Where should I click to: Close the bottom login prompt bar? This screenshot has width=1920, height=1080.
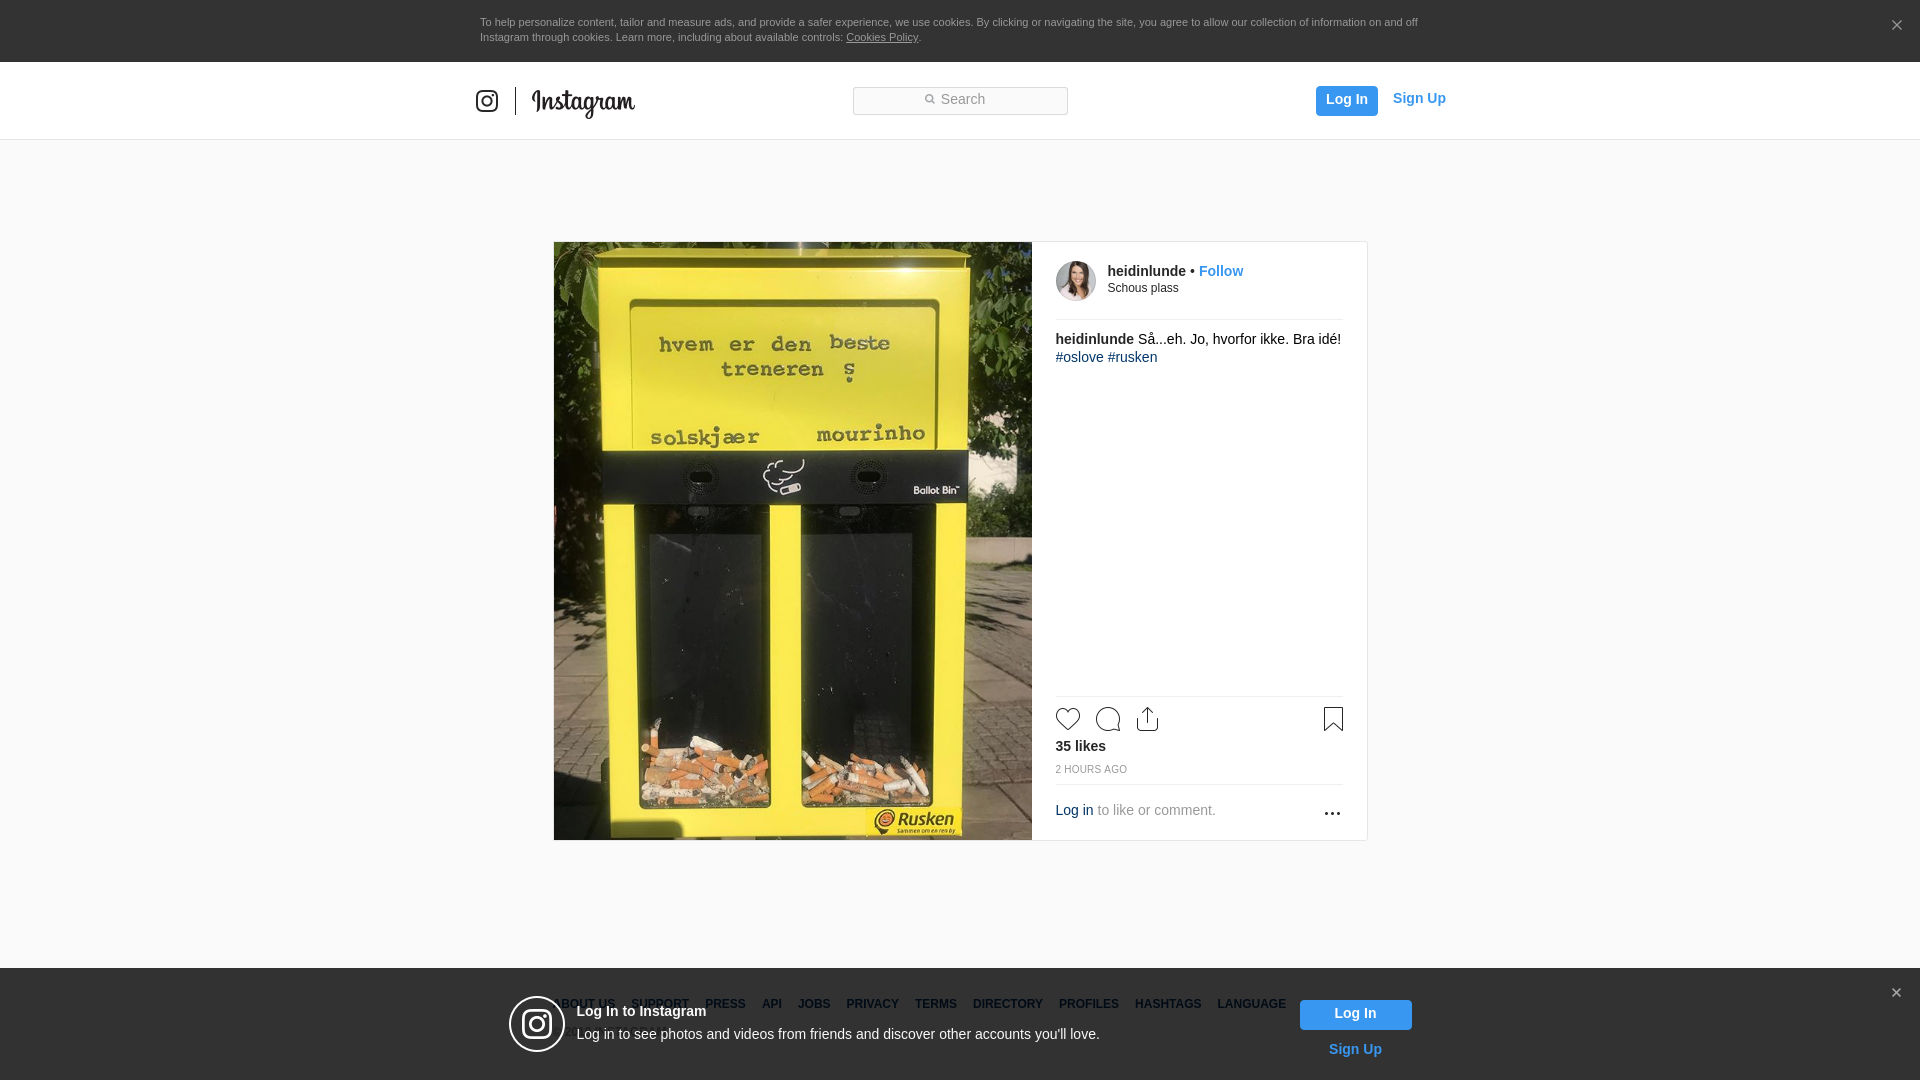coord(1895,993)
